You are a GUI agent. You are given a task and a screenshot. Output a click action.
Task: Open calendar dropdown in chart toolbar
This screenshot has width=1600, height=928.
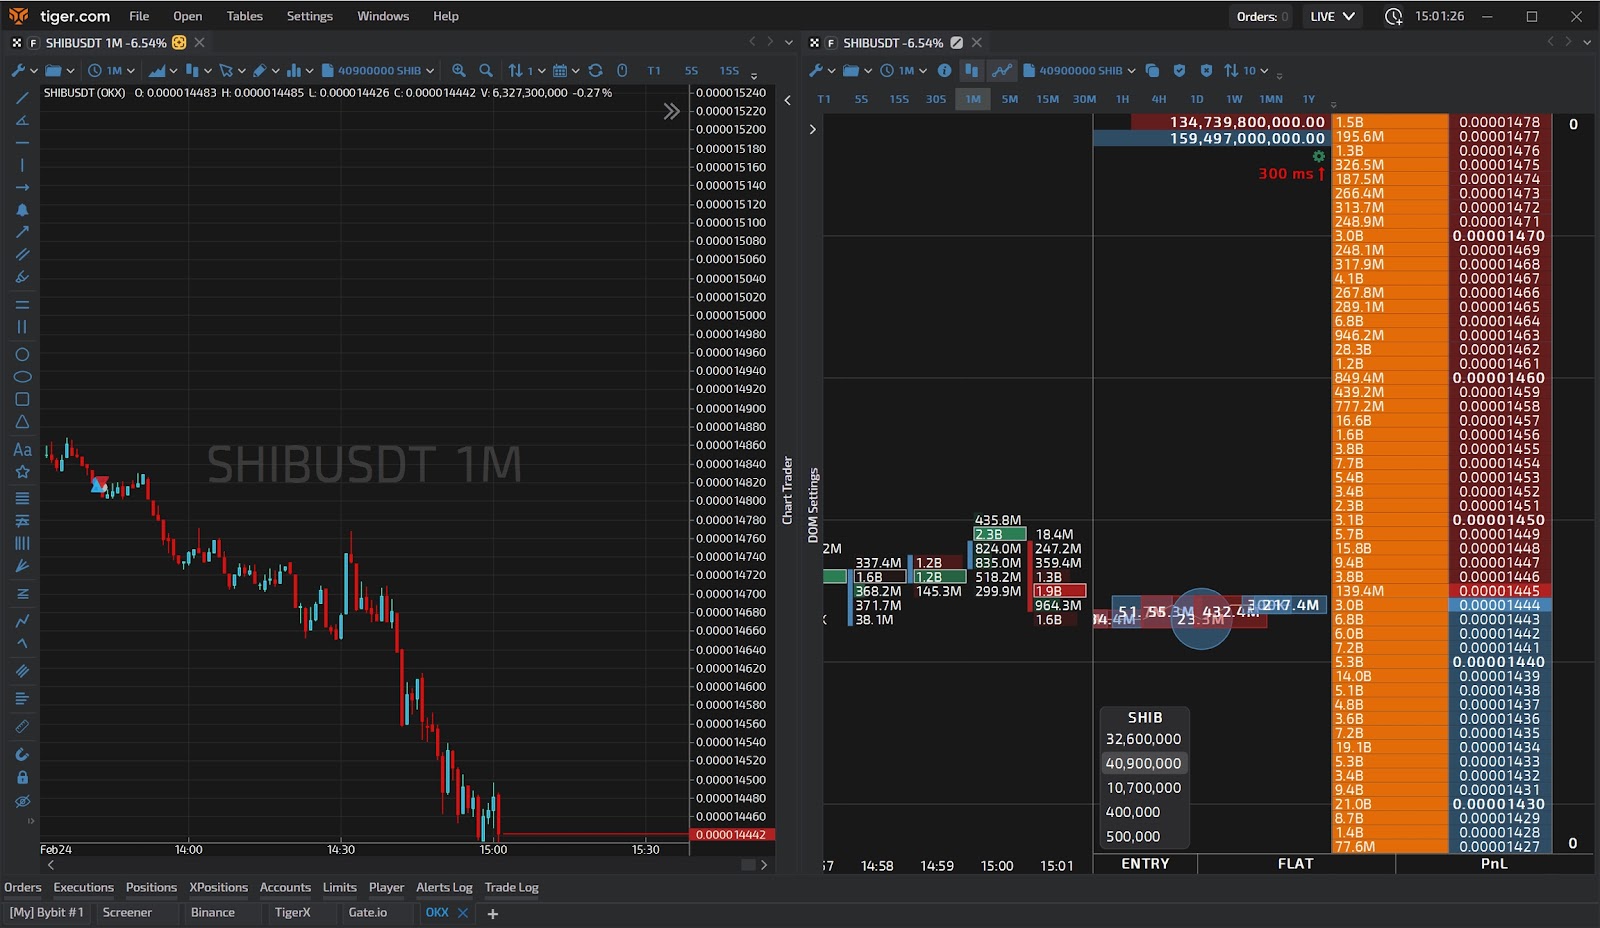point(566,70)
